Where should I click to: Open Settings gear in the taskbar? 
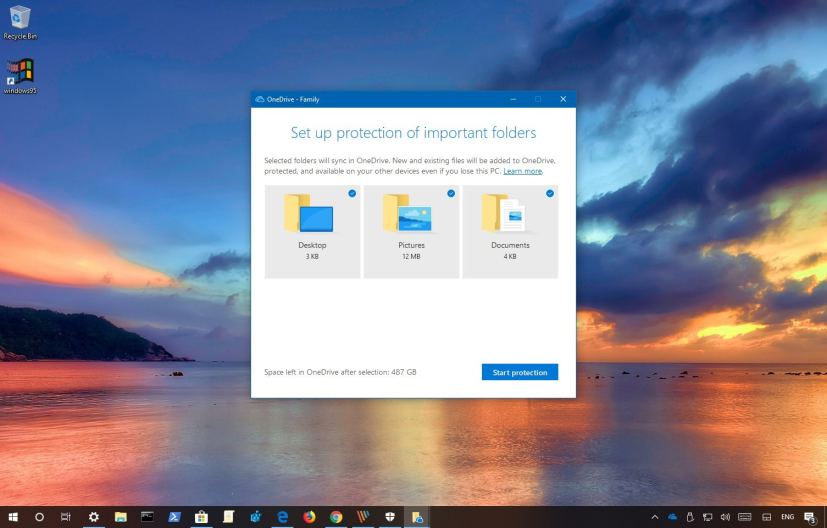pos(93,517)
